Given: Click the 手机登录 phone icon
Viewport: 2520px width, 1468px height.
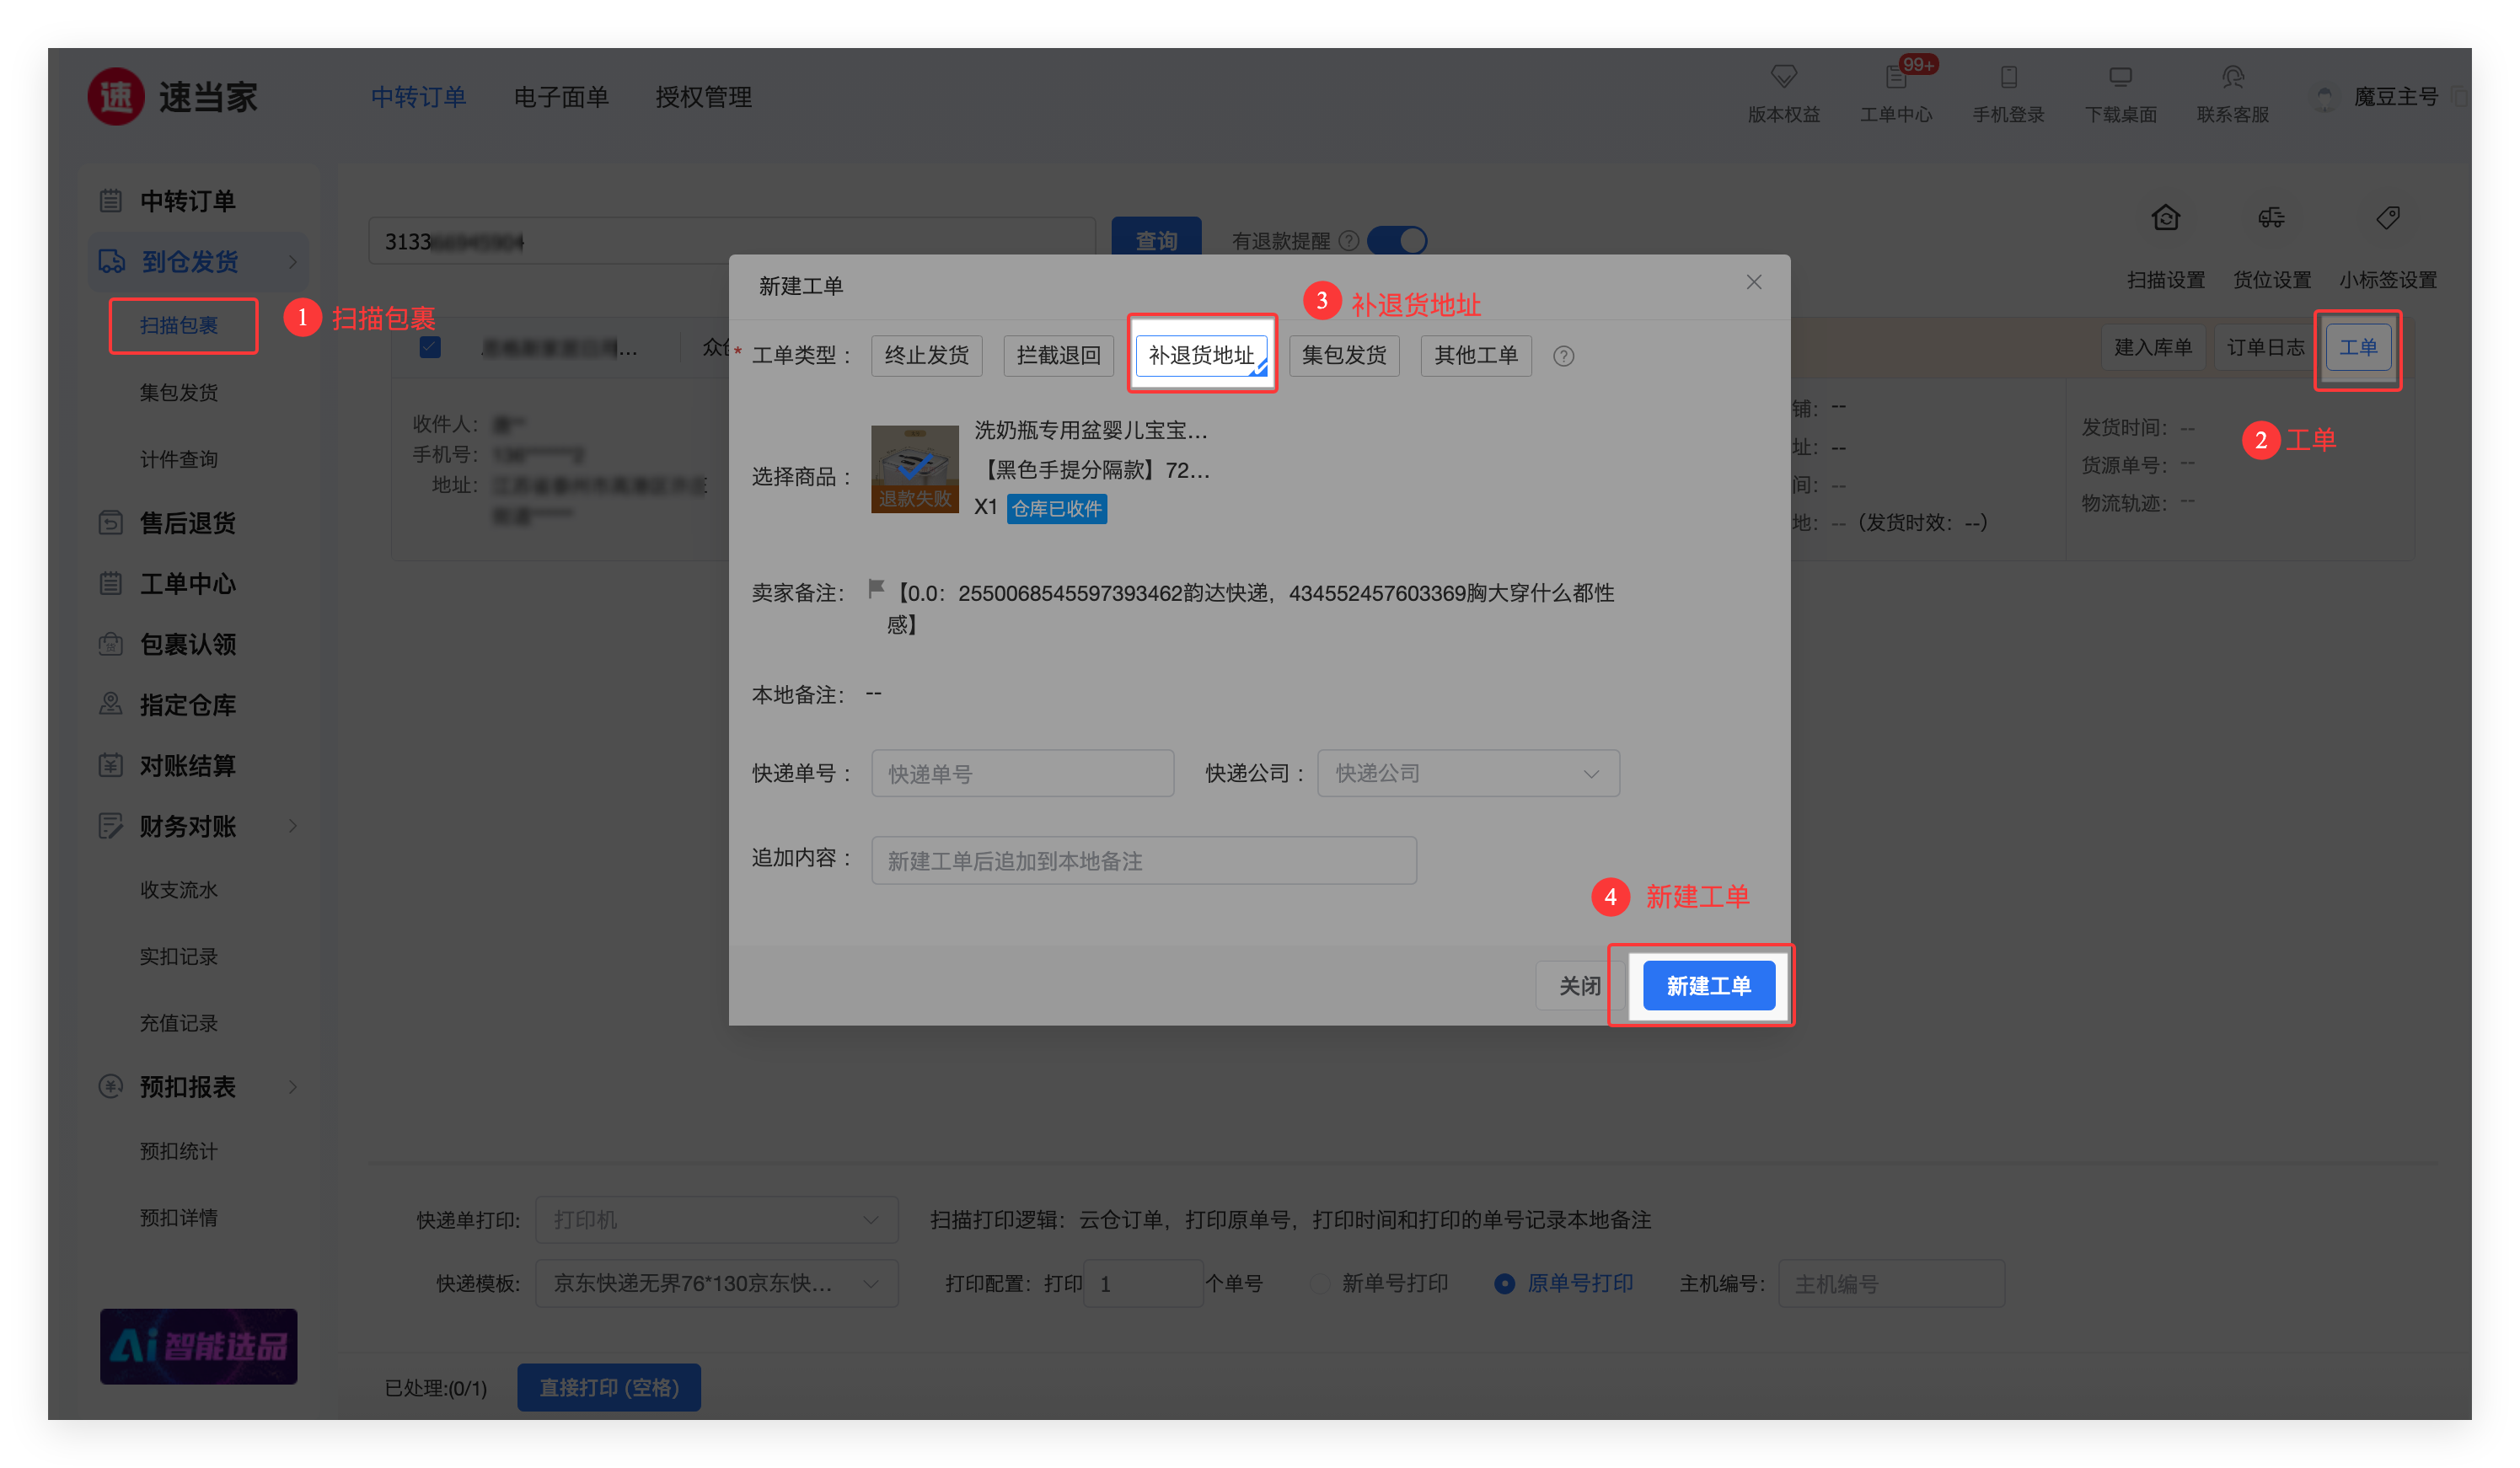Looking at the screenshot, I should pos(2008,77).
